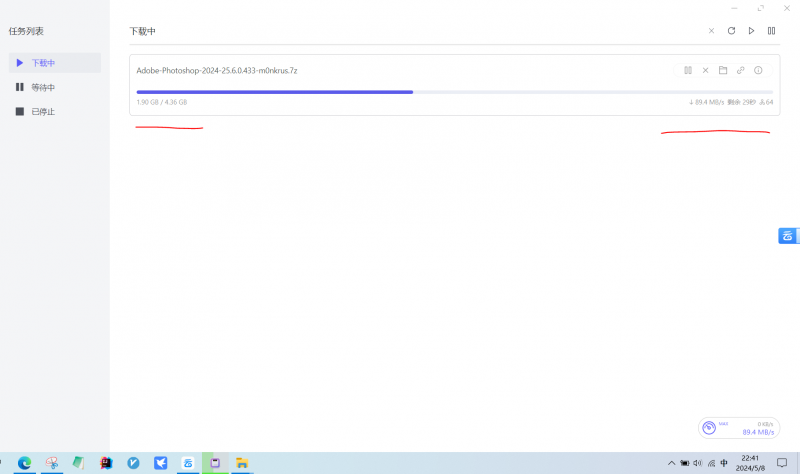Show task info for the Photoshop download

(758, 71)
